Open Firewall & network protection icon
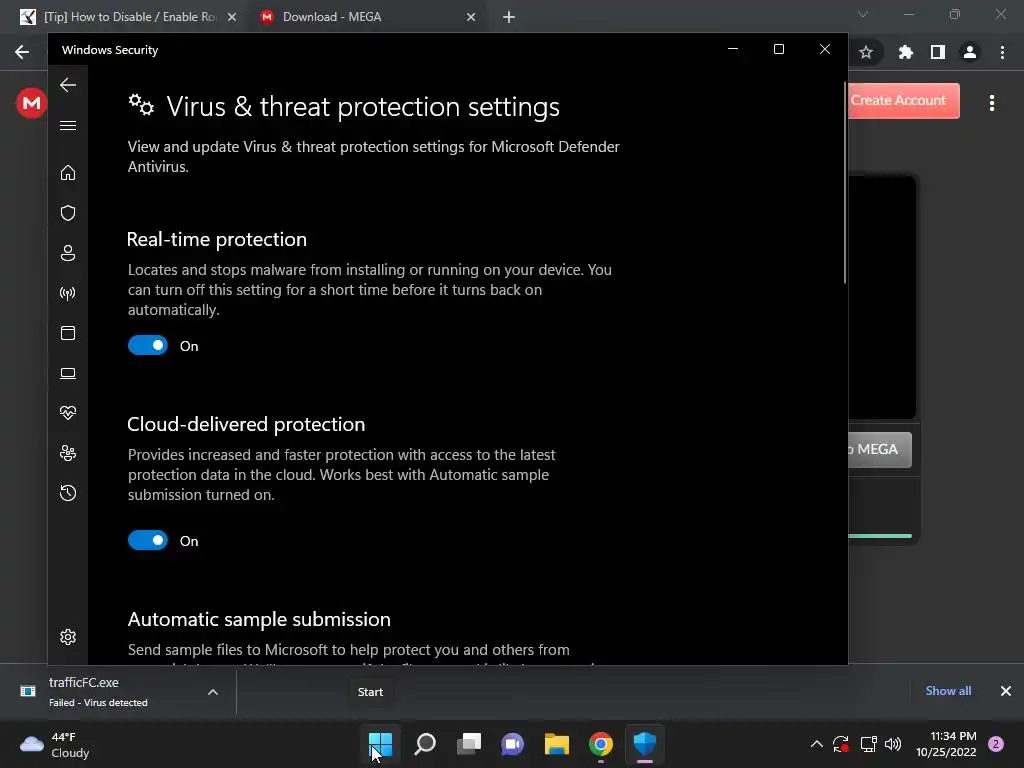Image resolution: width=1024 pixels, height=768 pixels. pyautogui.click(x=68, y=293)
